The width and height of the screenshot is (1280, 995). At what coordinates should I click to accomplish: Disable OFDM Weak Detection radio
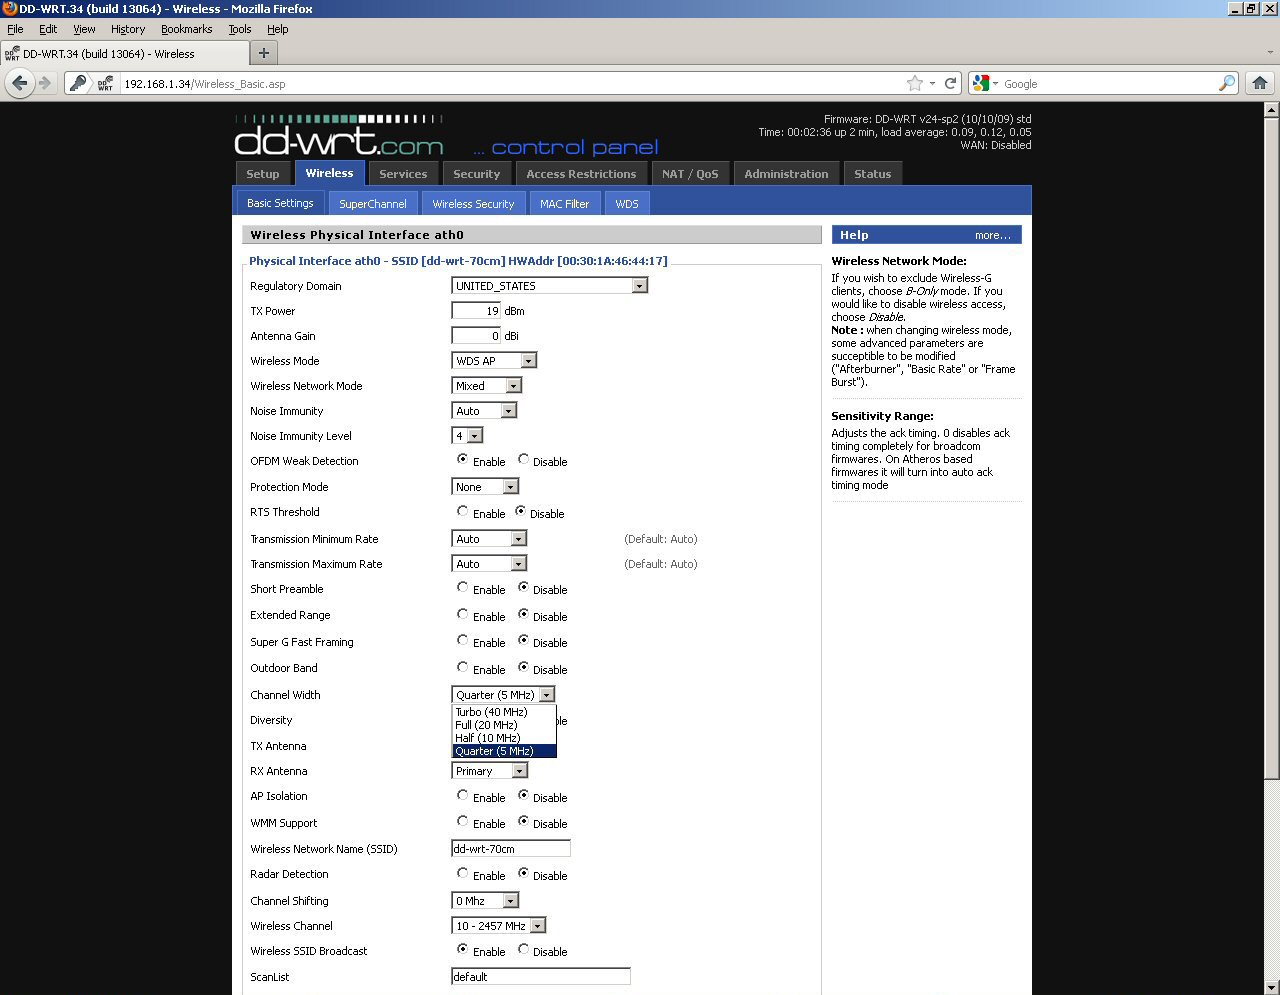[x=523, y=459]
